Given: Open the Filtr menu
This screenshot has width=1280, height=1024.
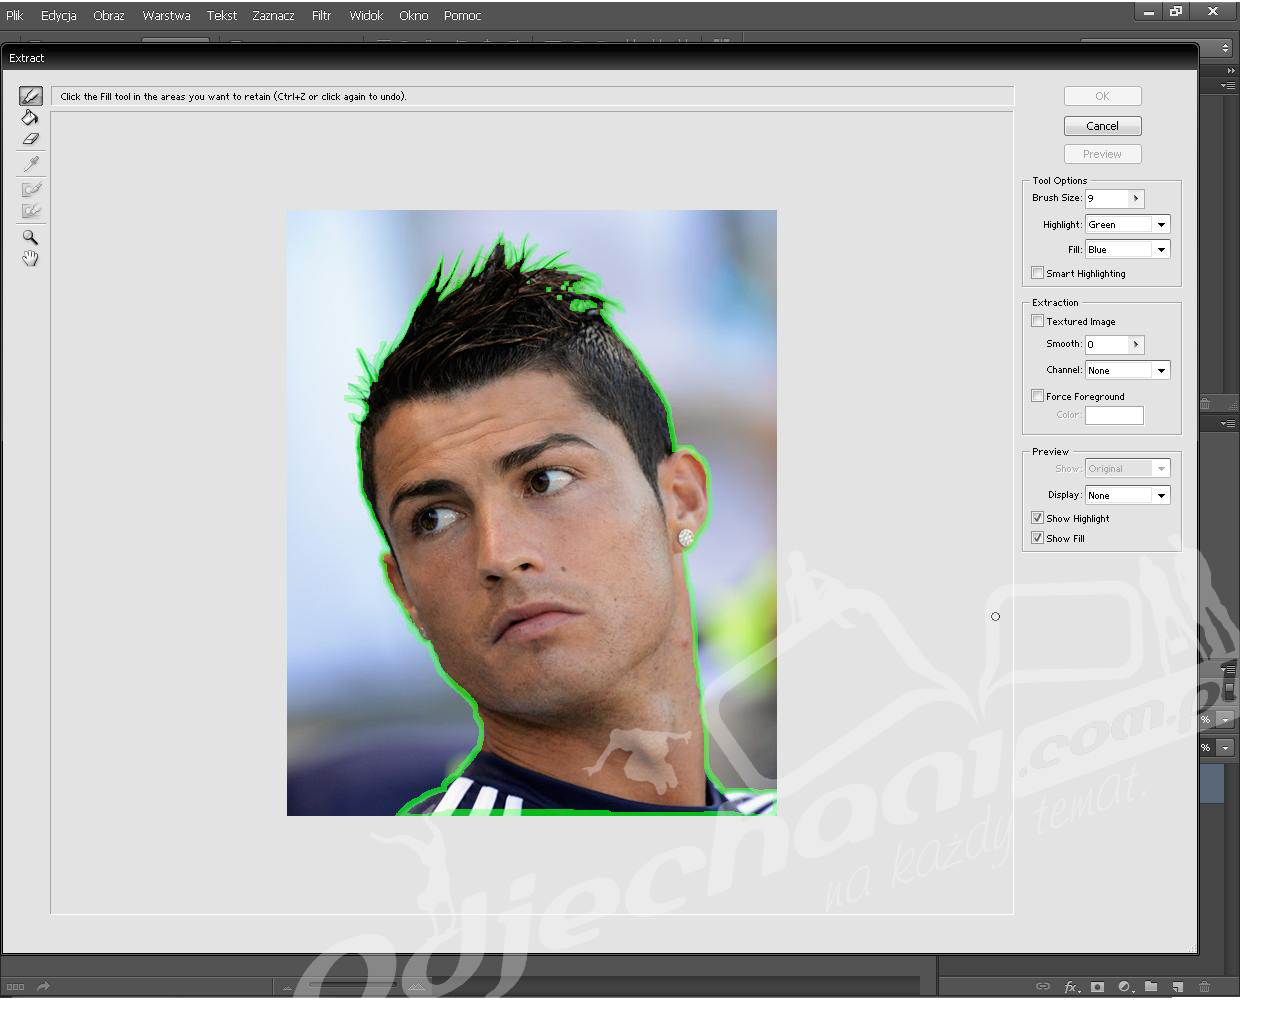Looking at the screenshot, I should click(321, 16).
